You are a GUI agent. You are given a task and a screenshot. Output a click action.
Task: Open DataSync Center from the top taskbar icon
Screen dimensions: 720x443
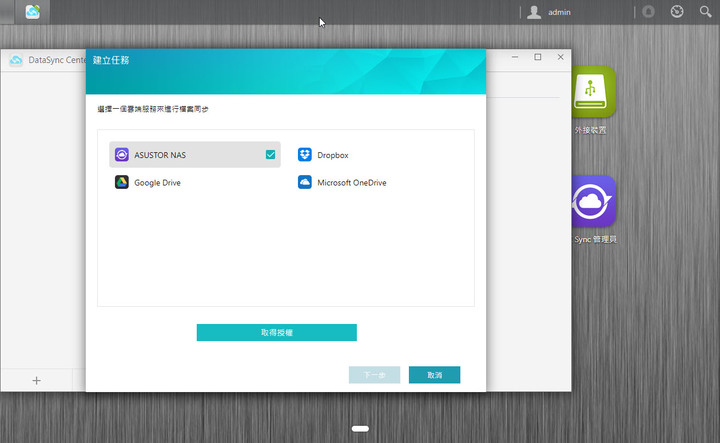pos(32,12)
